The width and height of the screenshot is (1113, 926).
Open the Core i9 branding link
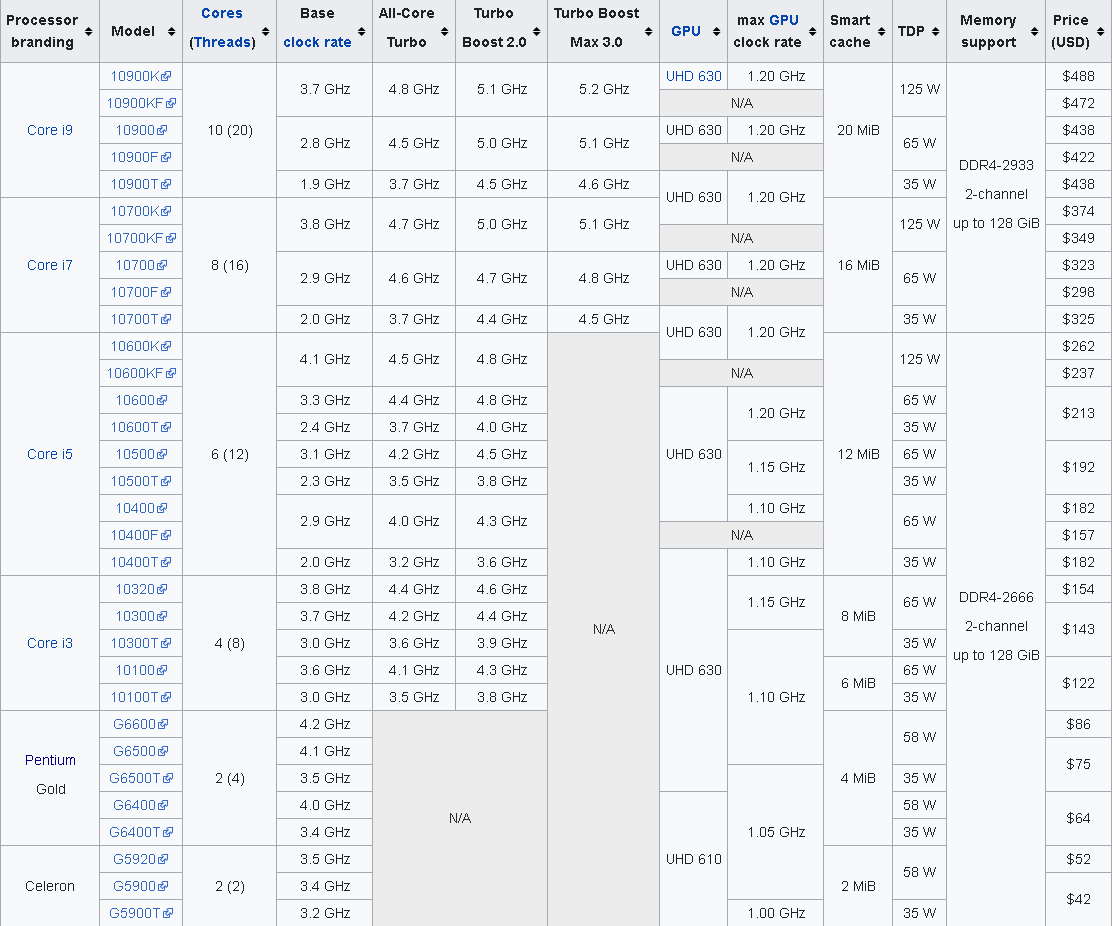pyautogui.click(x=50, y=130)
